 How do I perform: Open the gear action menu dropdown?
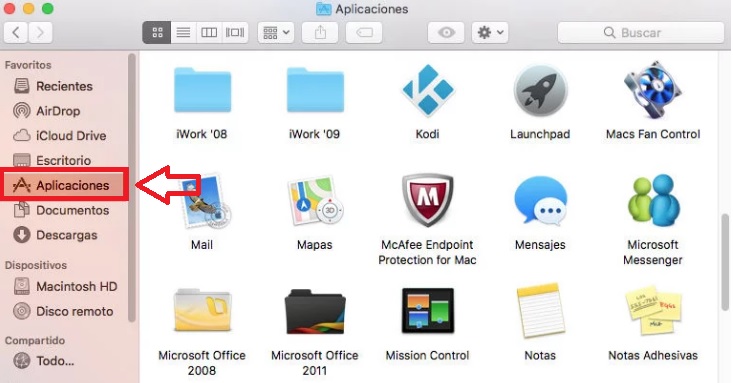point(489,33)
